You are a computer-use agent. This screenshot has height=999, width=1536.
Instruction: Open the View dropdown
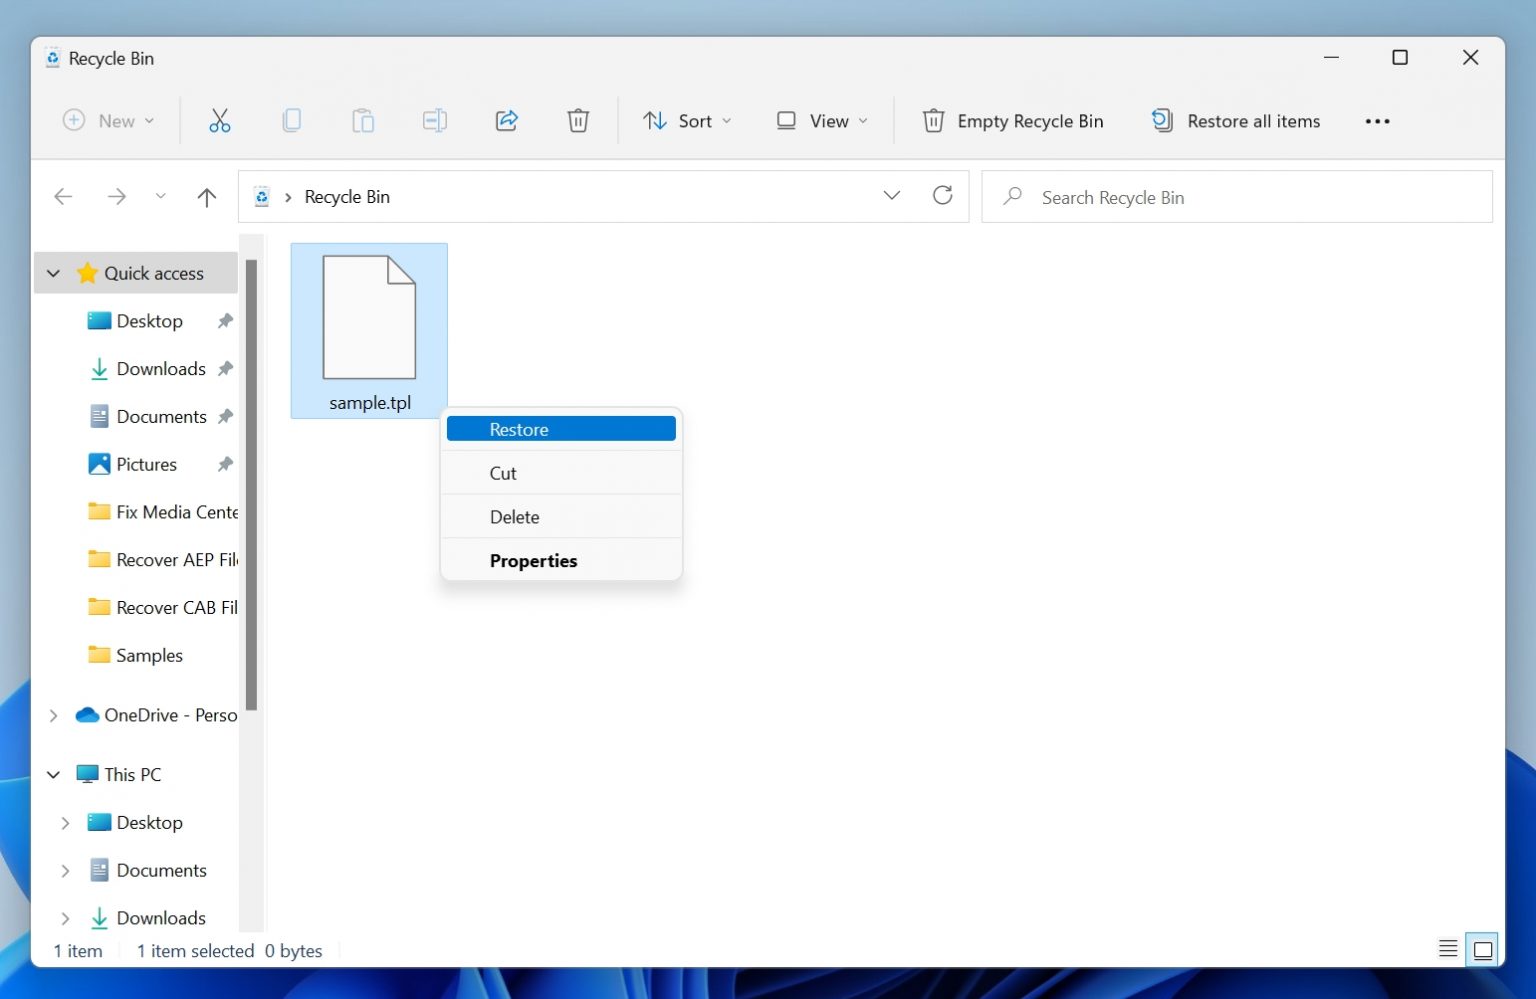tap(820, 120)
